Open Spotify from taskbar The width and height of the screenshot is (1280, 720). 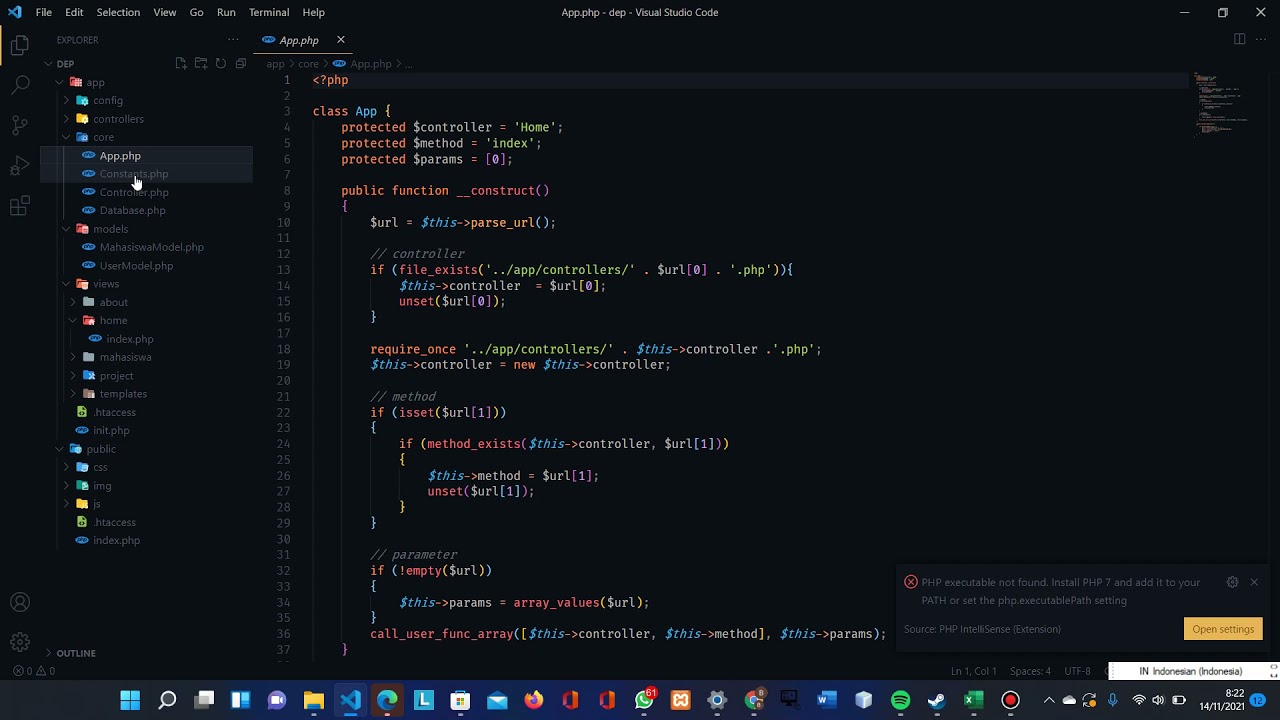(900, 700)
